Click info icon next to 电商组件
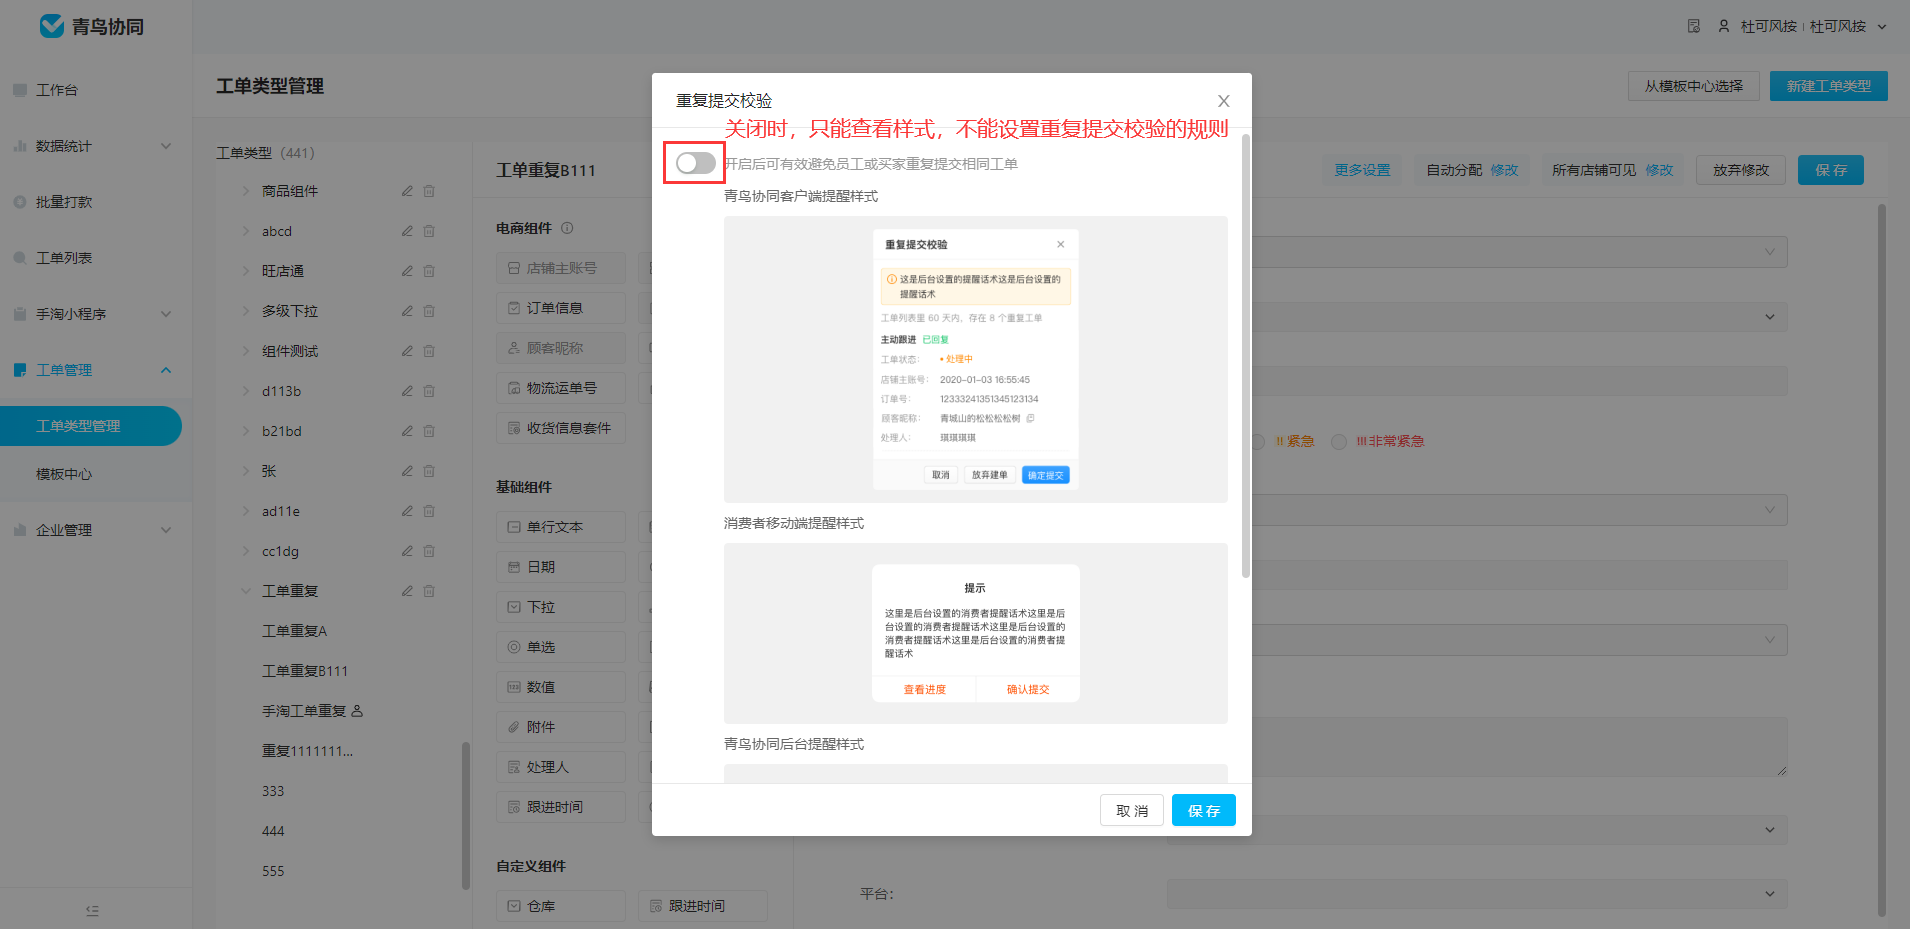1910x929 pixels. click(567, 228)
